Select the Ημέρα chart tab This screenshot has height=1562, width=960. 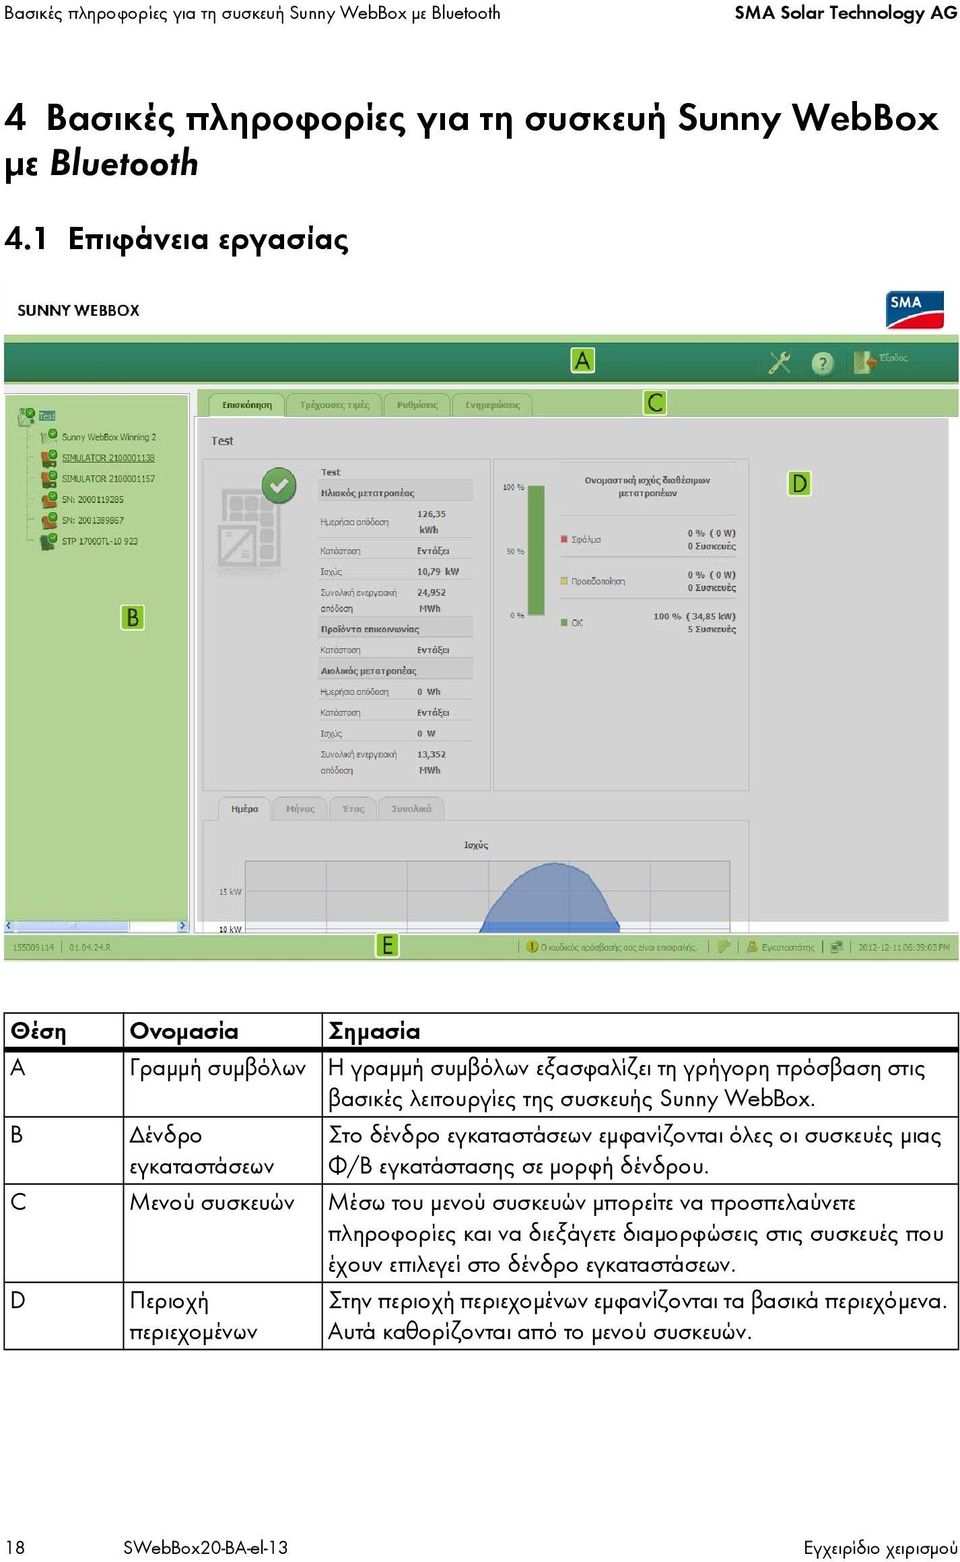click(x=245, y=809)
